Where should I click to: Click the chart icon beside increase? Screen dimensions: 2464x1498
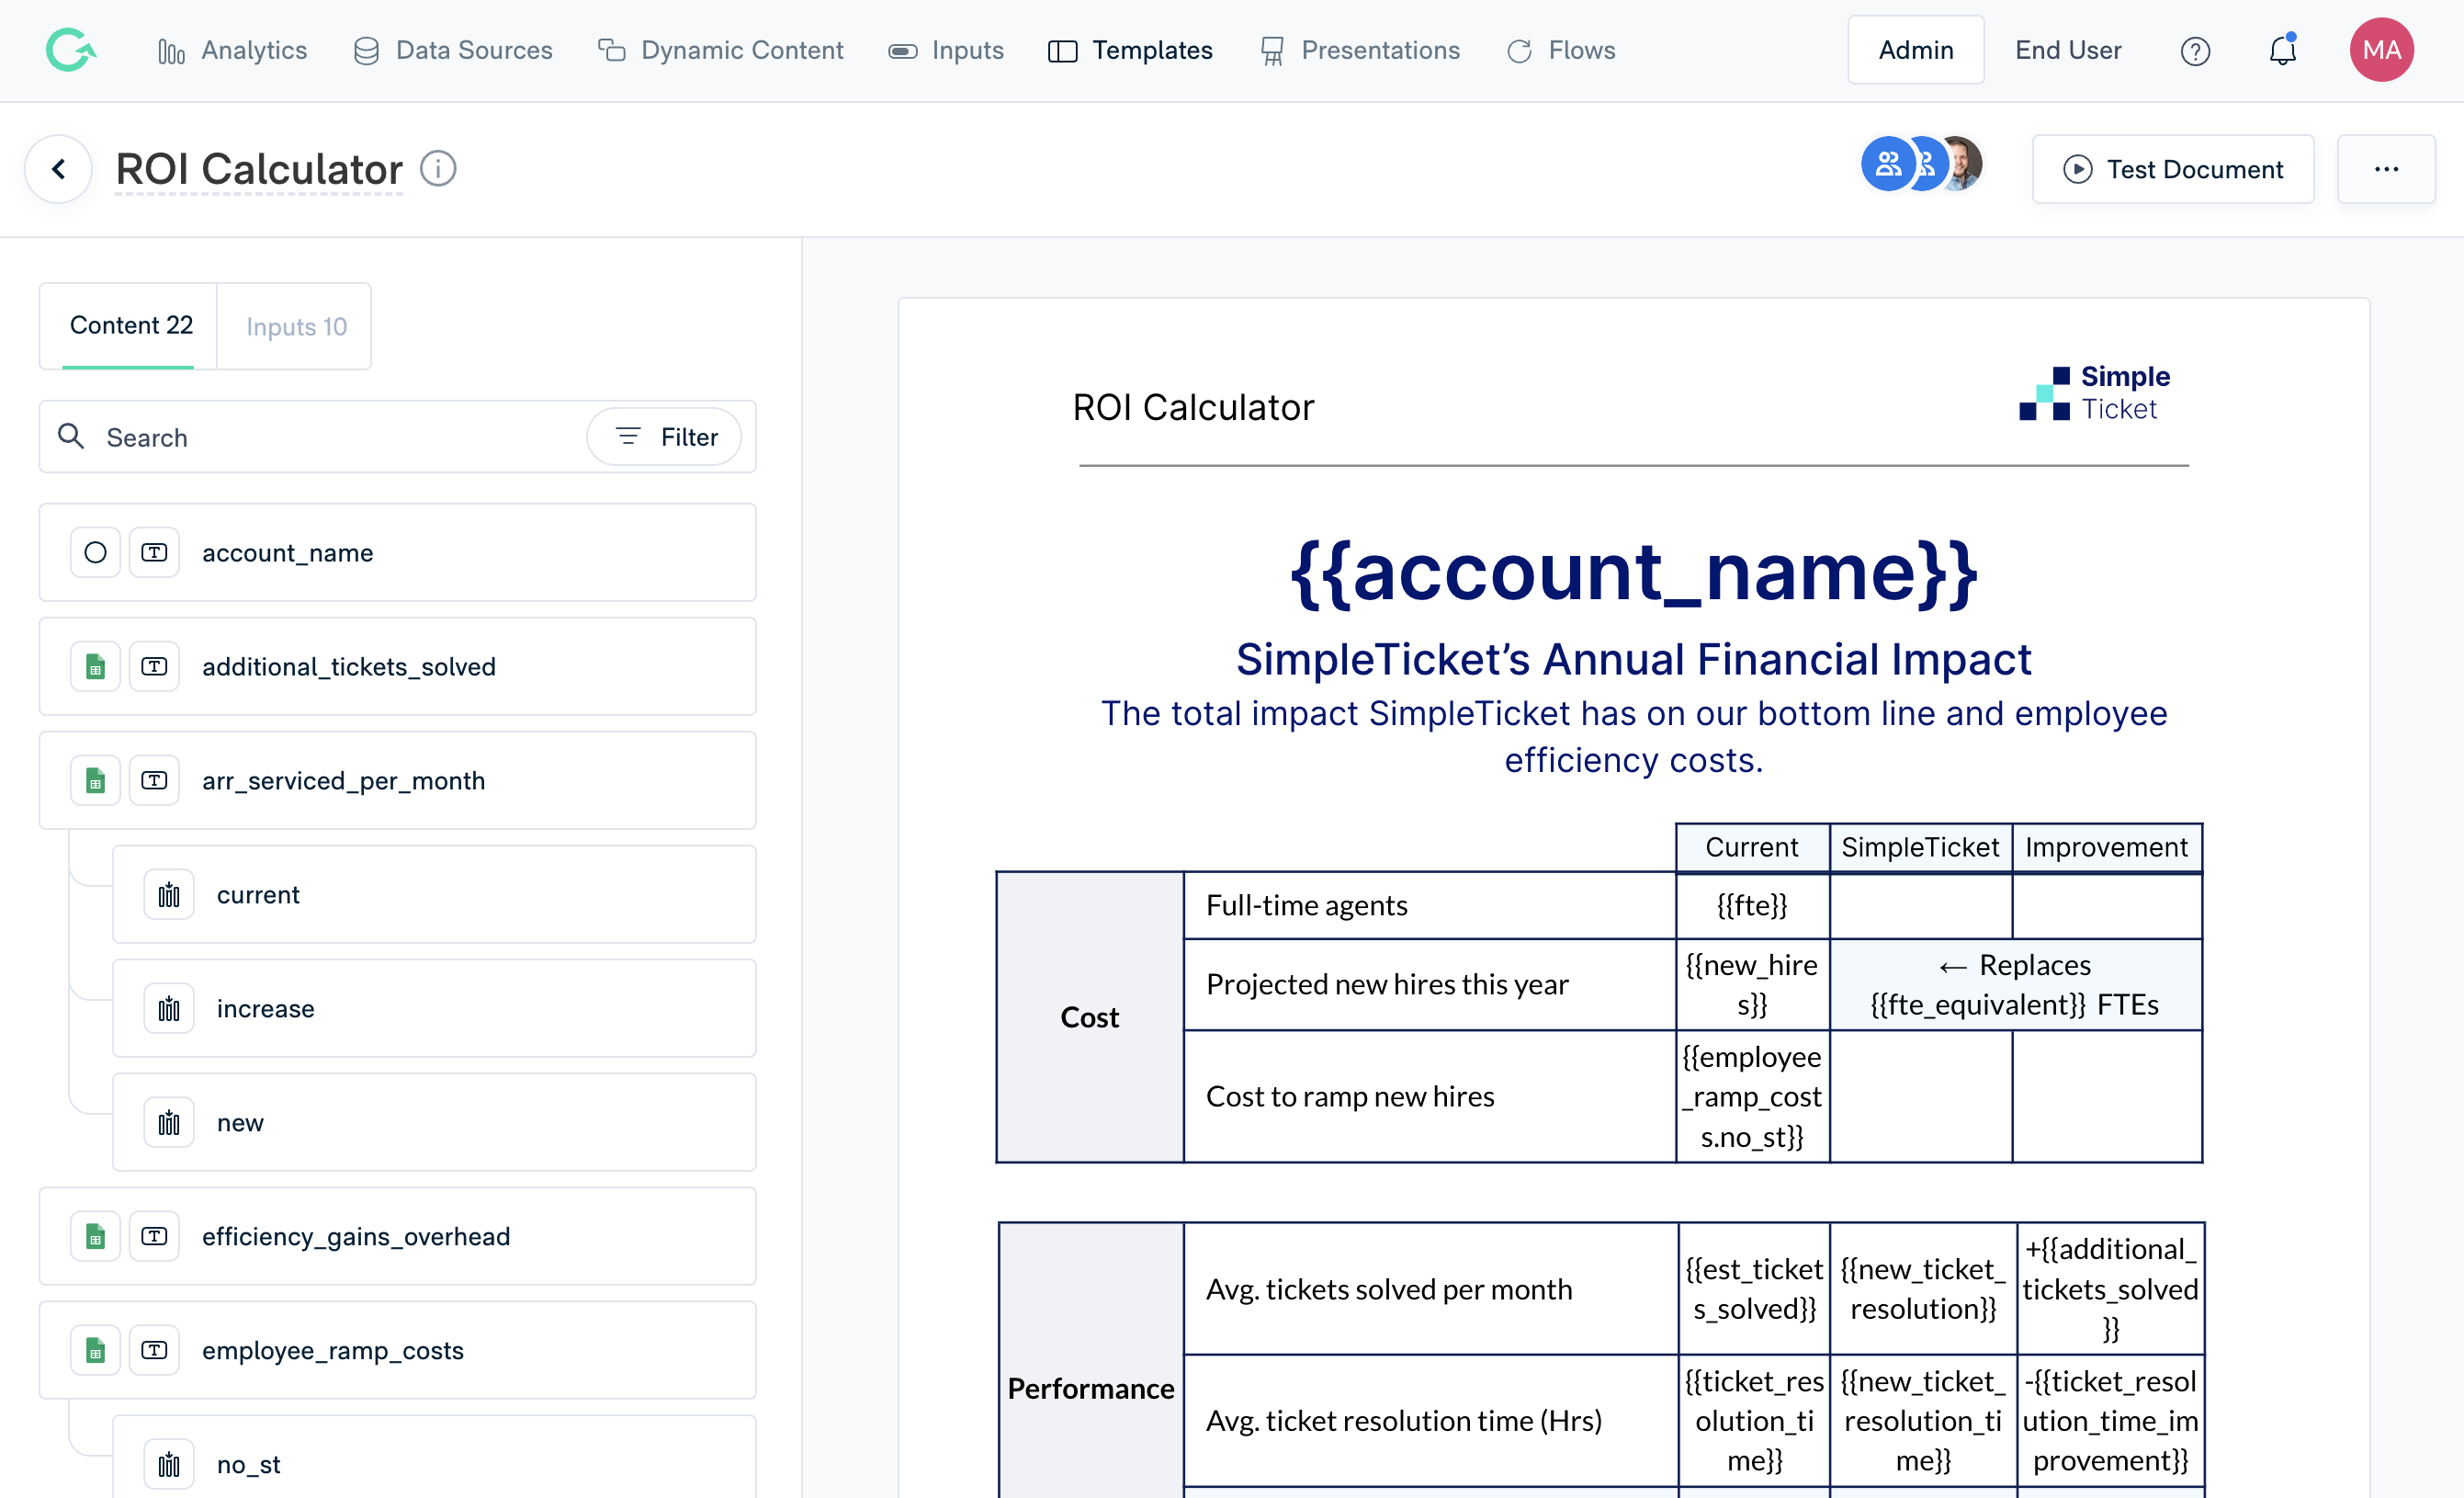pyautogui.click(x=169, y=1009)
